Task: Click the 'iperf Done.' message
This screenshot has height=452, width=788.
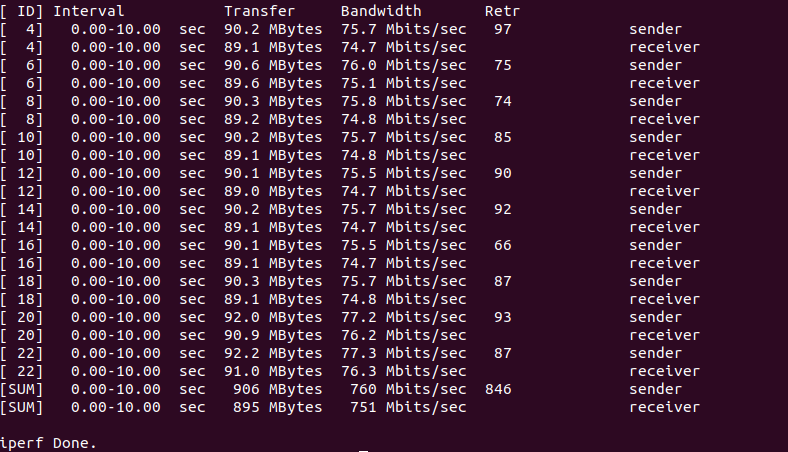Action: 49,441
